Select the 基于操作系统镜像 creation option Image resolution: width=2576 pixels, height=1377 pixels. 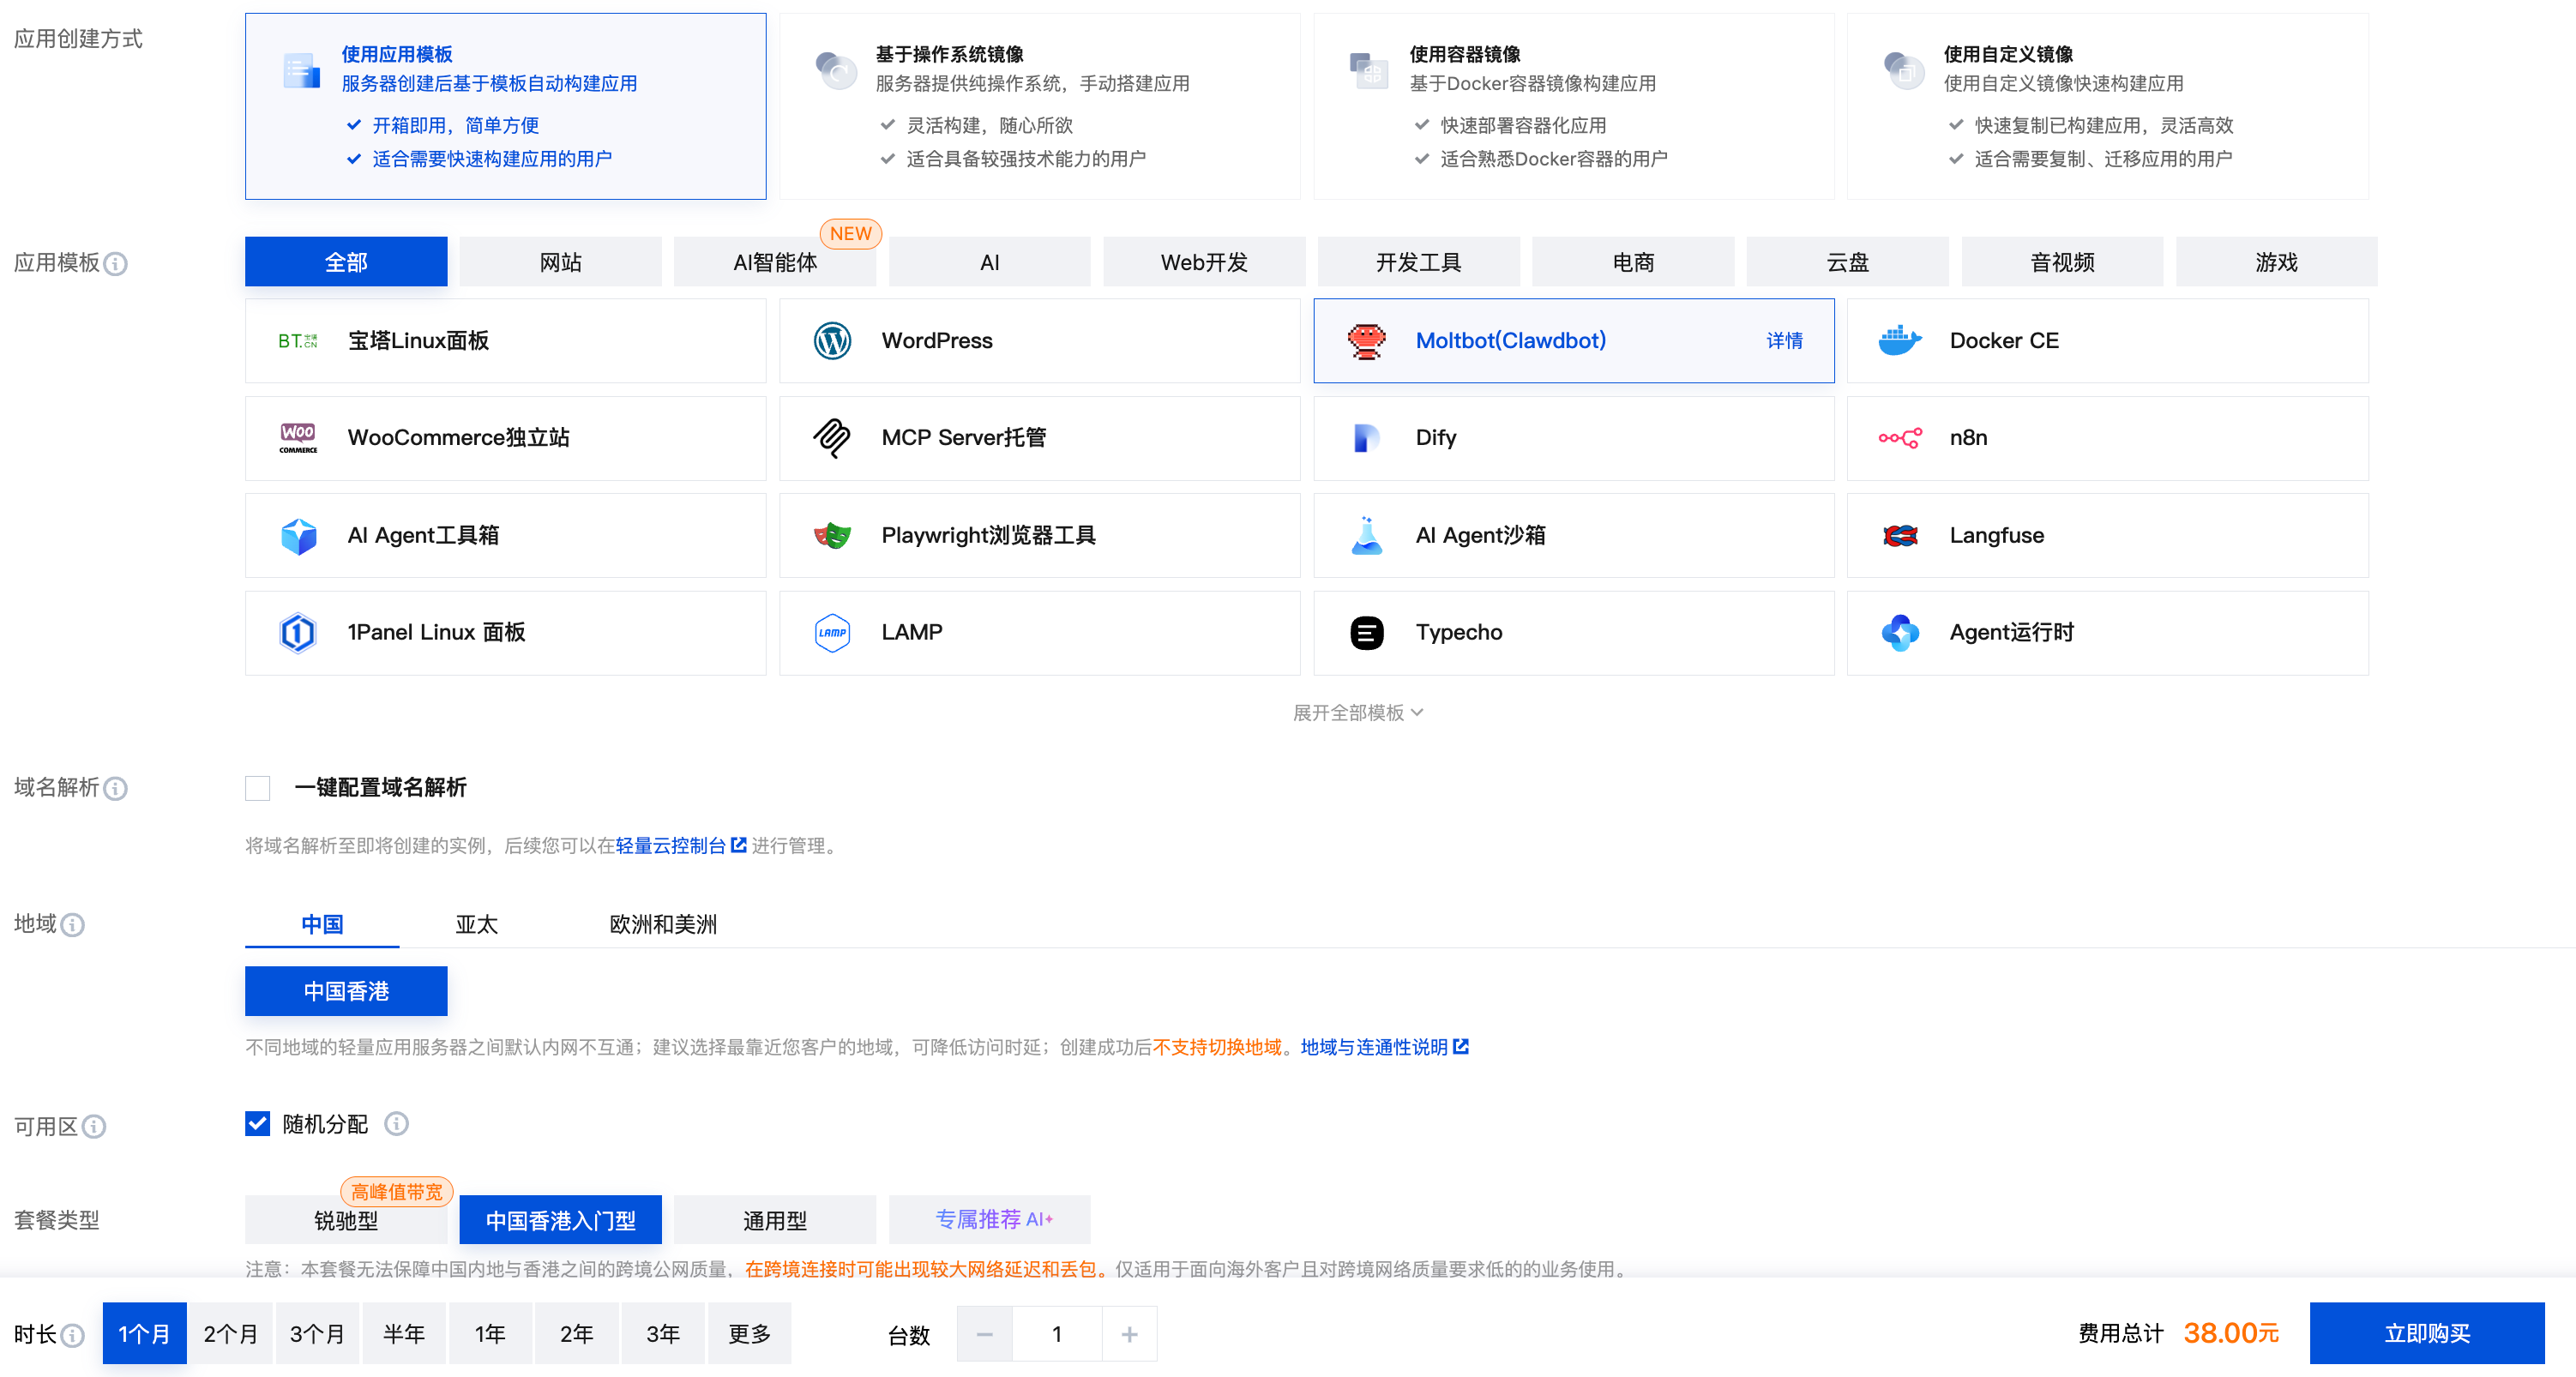click(1039, 106)
